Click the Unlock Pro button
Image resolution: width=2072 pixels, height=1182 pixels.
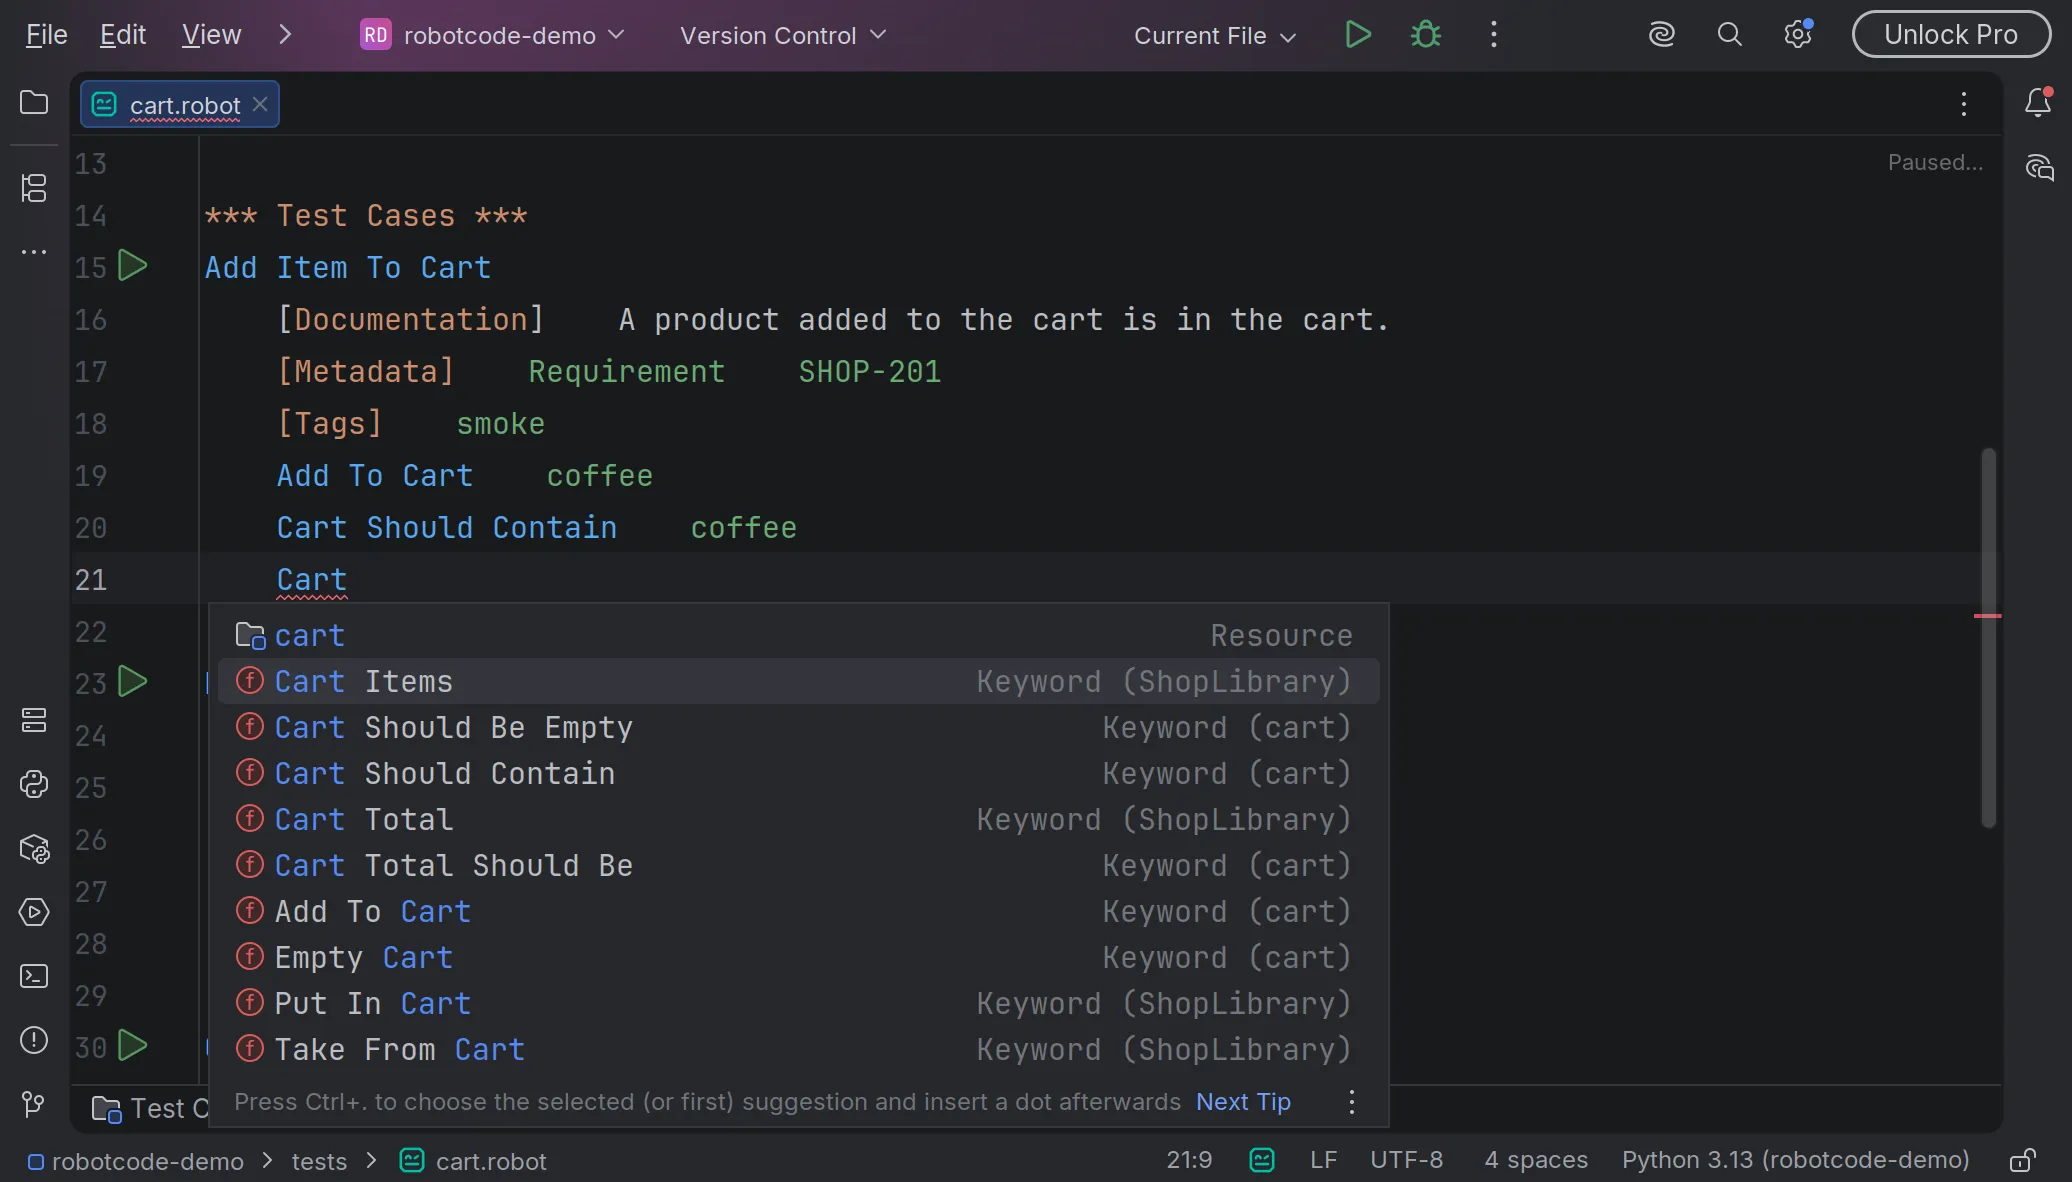(1951, 35)
